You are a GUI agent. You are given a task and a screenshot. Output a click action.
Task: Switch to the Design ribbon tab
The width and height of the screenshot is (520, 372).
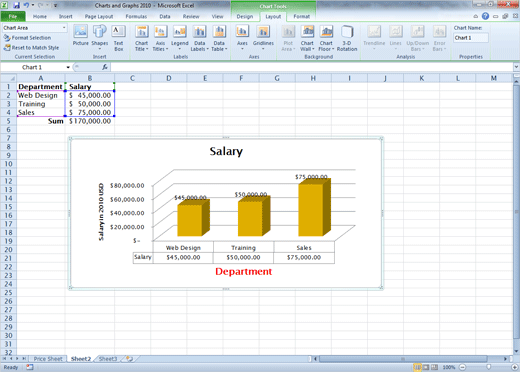tap(245, 16)
